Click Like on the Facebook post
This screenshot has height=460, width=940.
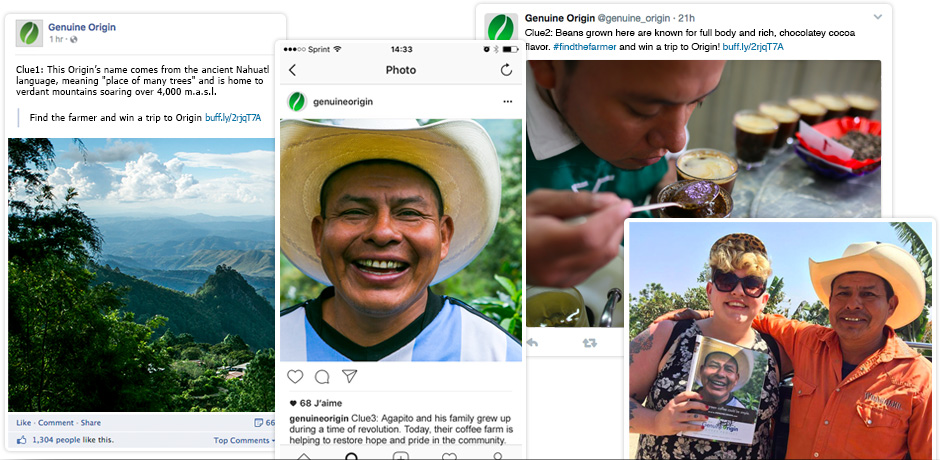coord(24,423)
